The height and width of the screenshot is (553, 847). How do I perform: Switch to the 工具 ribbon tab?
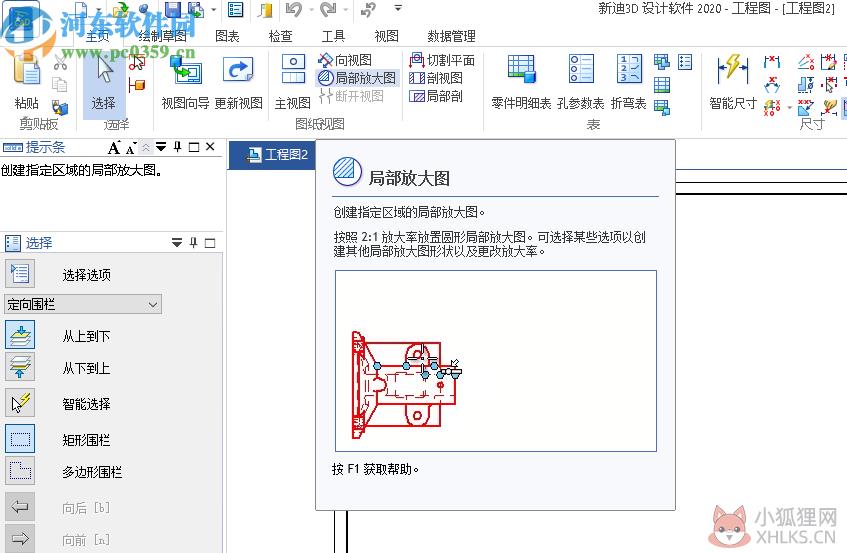click(x=333, y=36)
